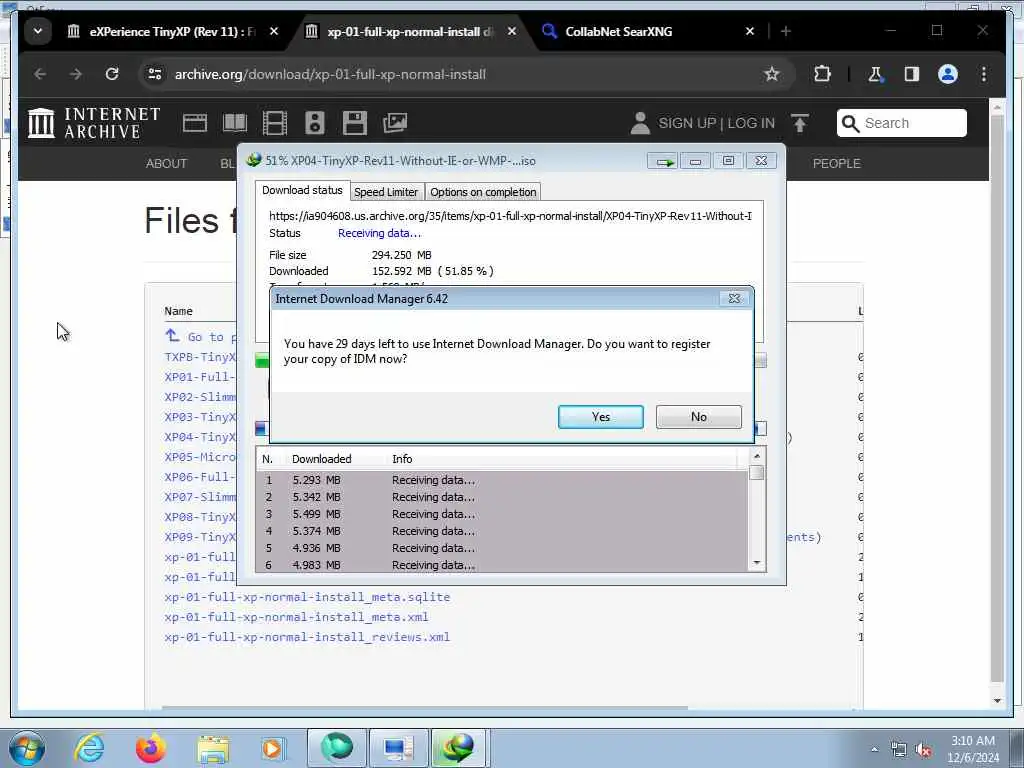The image size is (1024, 768).
Task: Click the LOG IN link
Action: pos(751,123)
